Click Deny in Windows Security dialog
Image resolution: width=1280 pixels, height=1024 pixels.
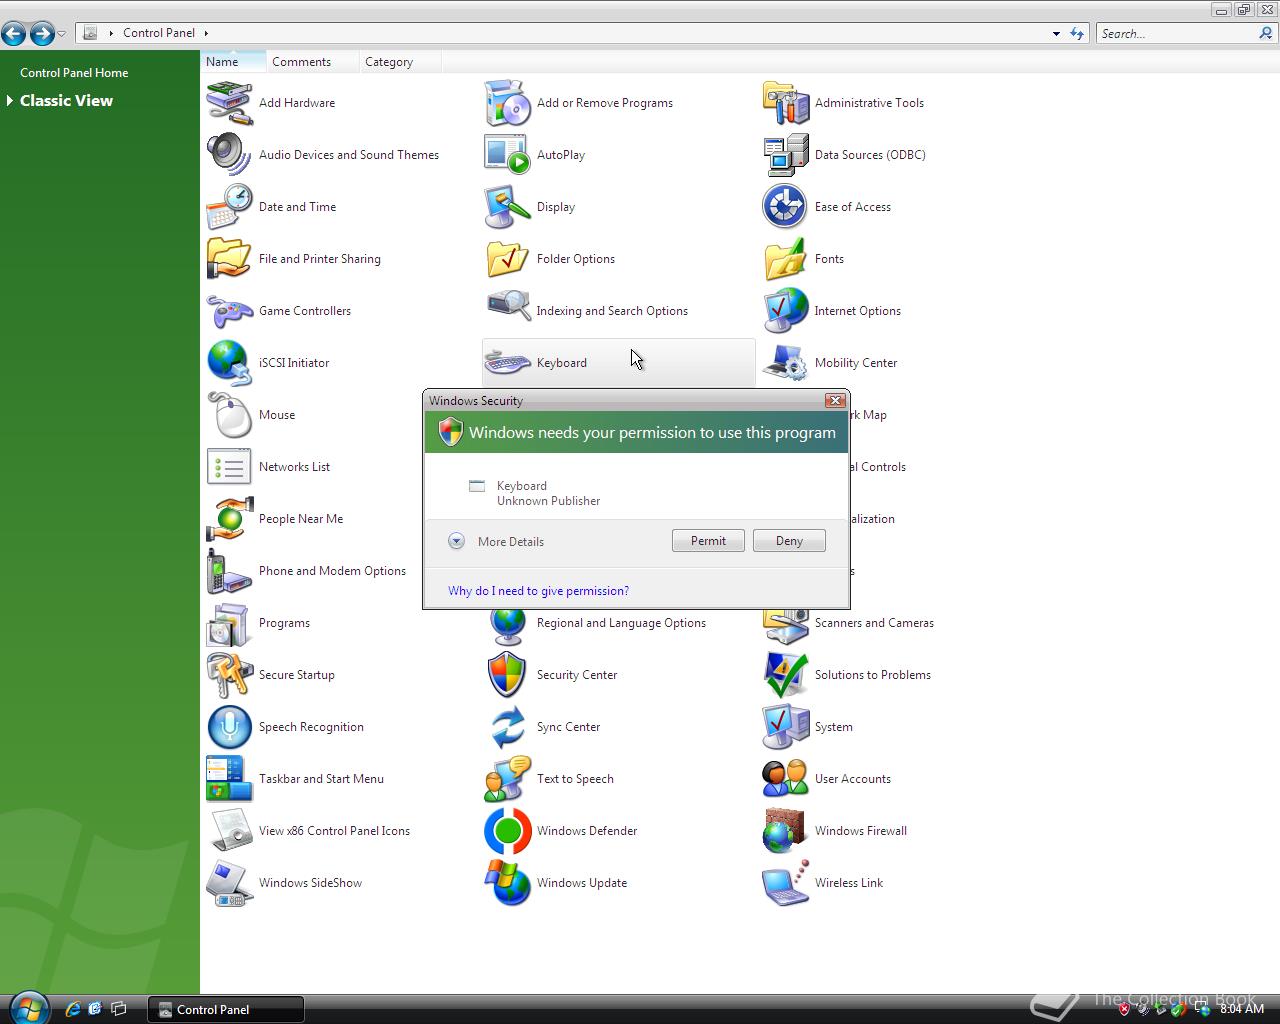click(x=789, y=541)
